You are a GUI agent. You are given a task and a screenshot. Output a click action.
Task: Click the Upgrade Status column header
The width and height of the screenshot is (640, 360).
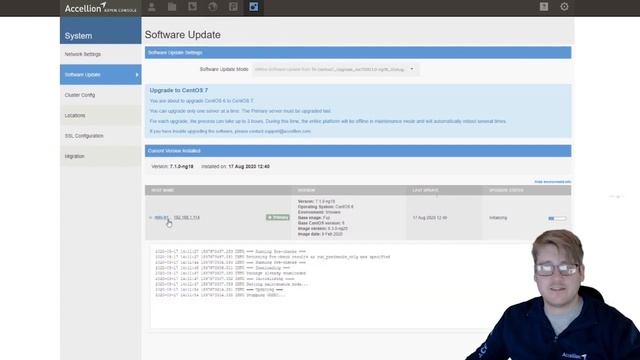506,190
